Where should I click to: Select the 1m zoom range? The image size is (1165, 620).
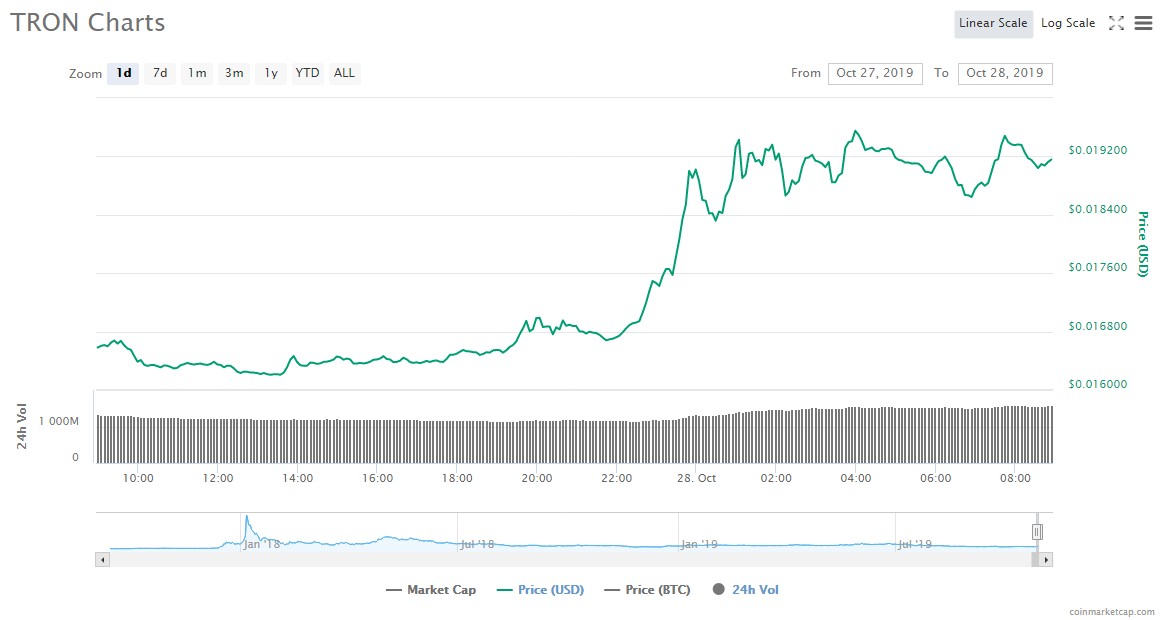click(197, 73)
